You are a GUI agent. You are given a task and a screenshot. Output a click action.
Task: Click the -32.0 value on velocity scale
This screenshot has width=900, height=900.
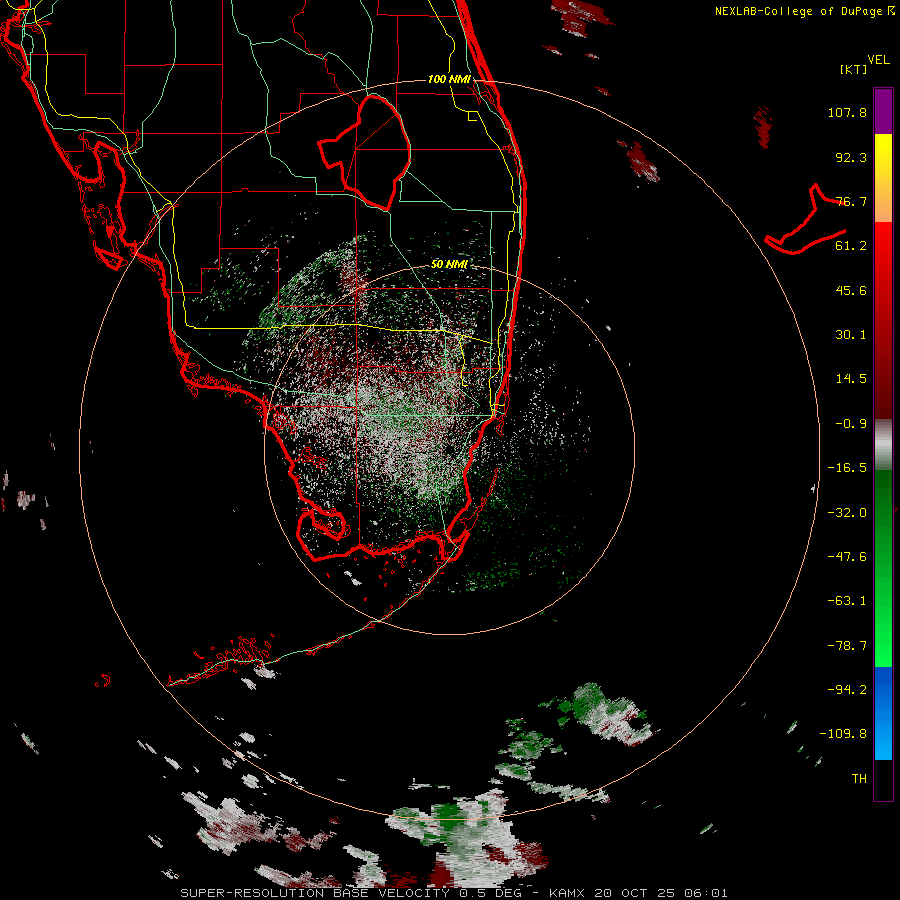[x=847, y=513]
